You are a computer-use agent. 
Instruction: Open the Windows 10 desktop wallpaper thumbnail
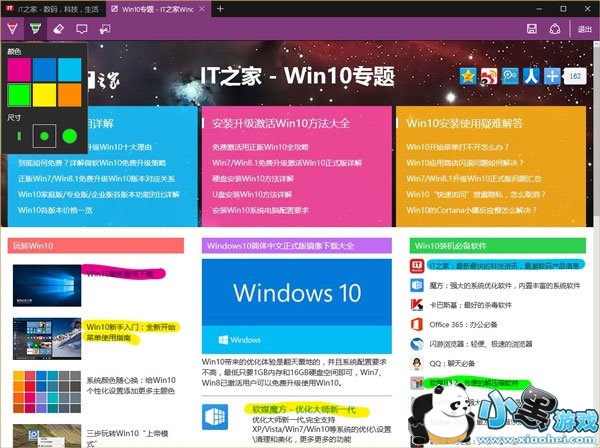pos(47,285)
